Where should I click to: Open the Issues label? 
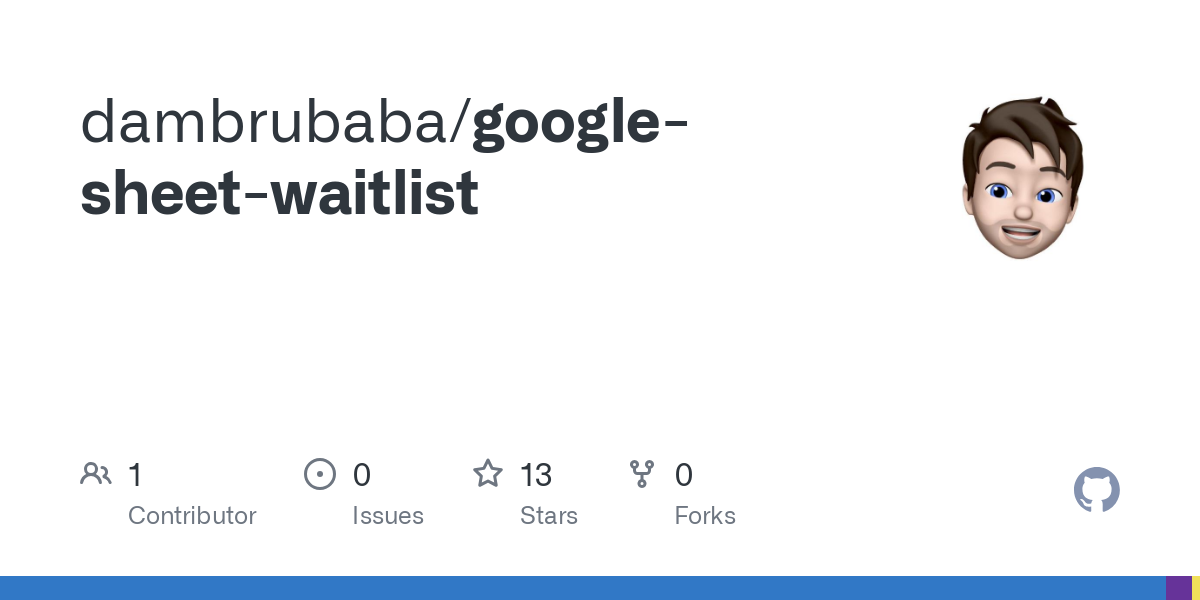[x=388, y=516]
